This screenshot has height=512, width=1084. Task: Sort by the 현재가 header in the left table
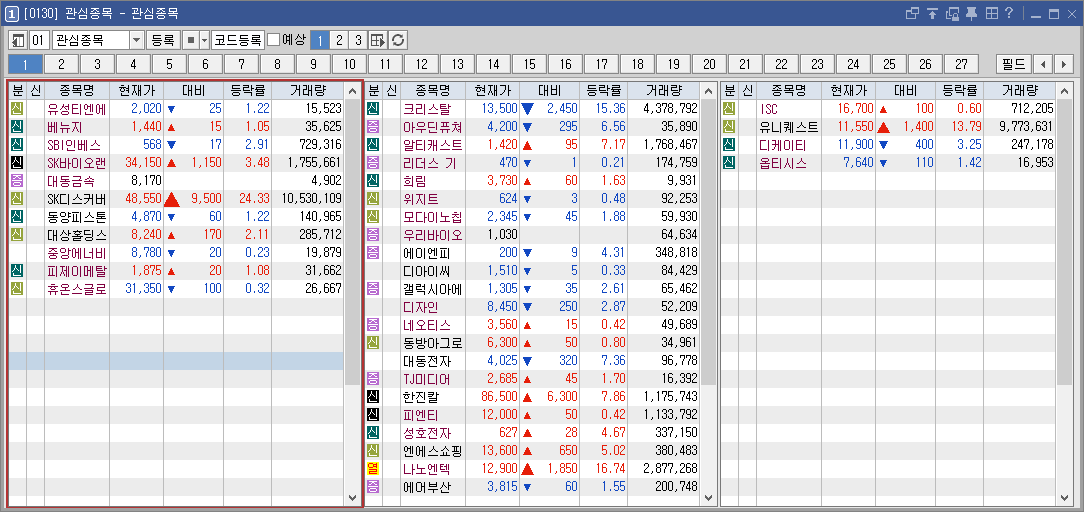136,91
